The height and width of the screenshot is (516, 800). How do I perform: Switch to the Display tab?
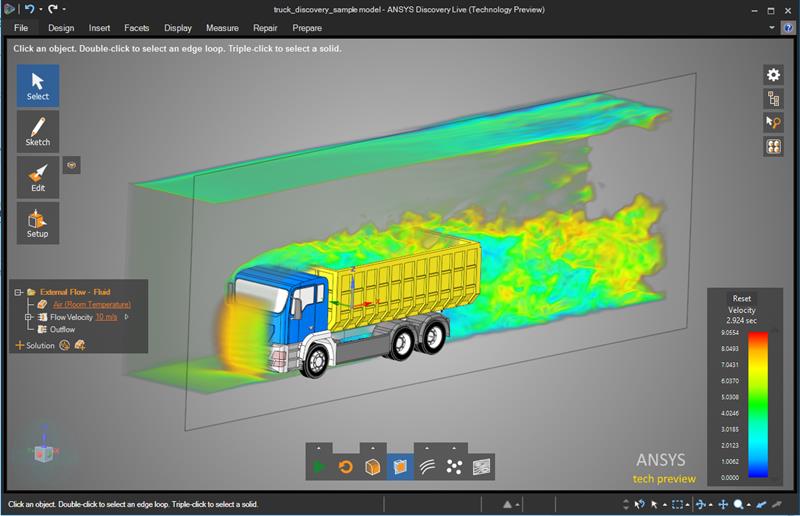[178, 28]
